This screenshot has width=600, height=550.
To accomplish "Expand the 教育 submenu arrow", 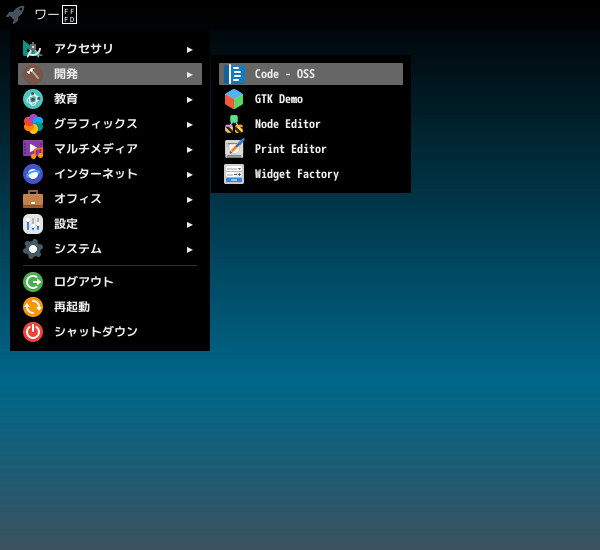I will coord(190,99).
